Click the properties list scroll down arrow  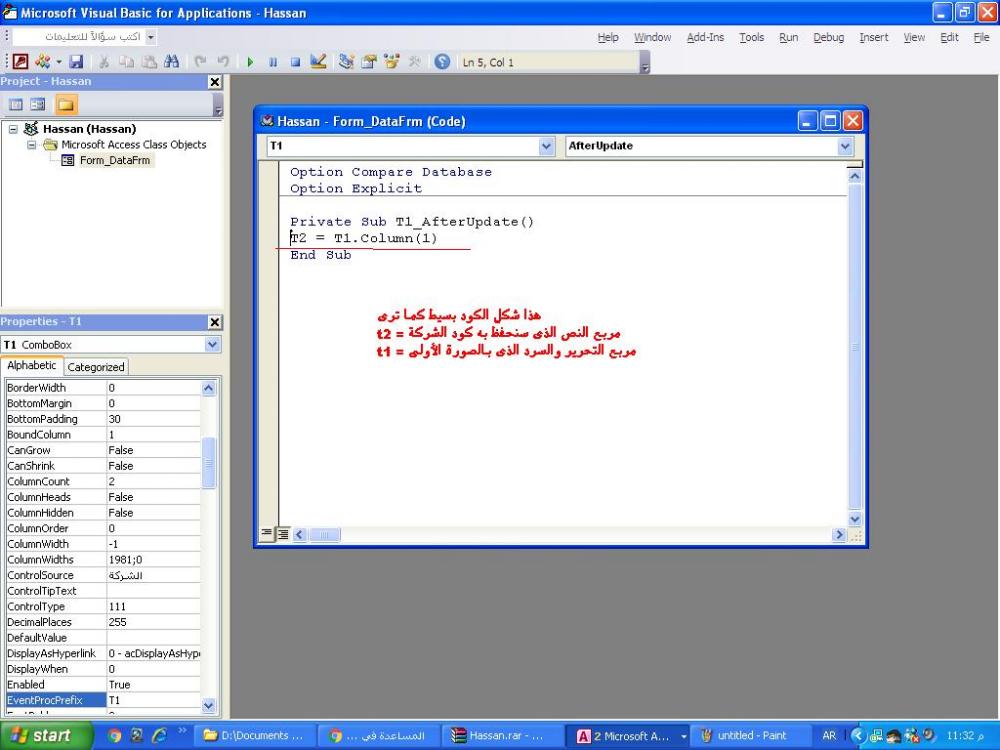click(209, 705)
